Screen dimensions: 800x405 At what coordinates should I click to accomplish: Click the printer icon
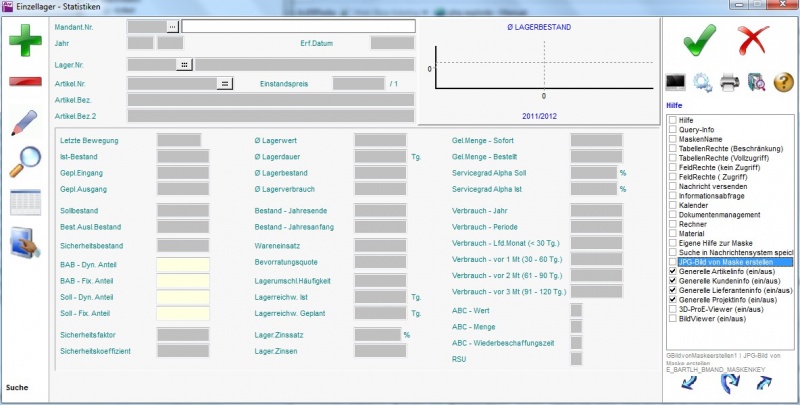click(x=730, y=82)
